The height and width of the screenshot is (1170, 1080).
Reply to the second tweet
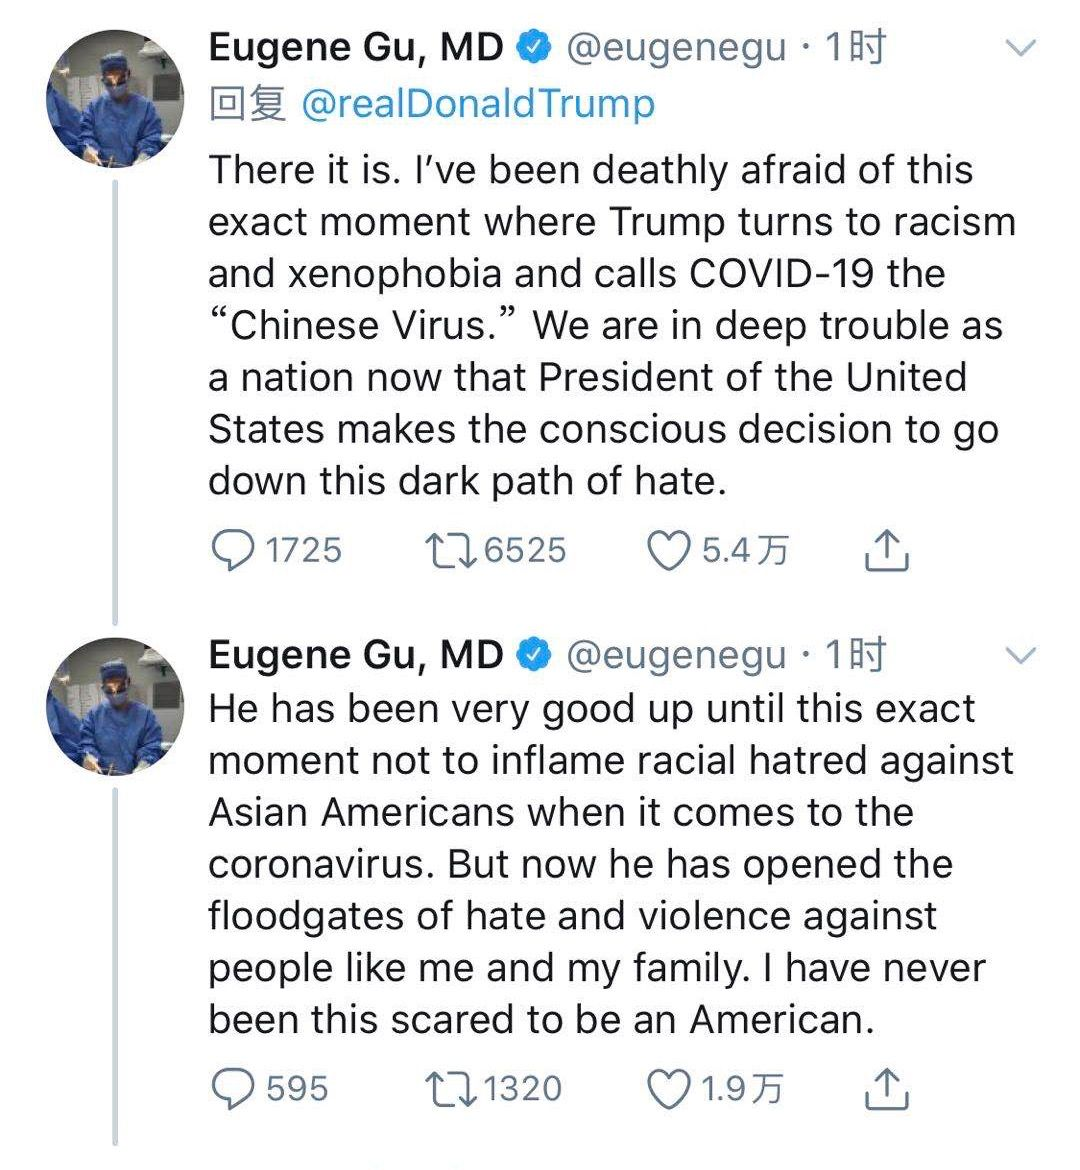coord(235,1088)
